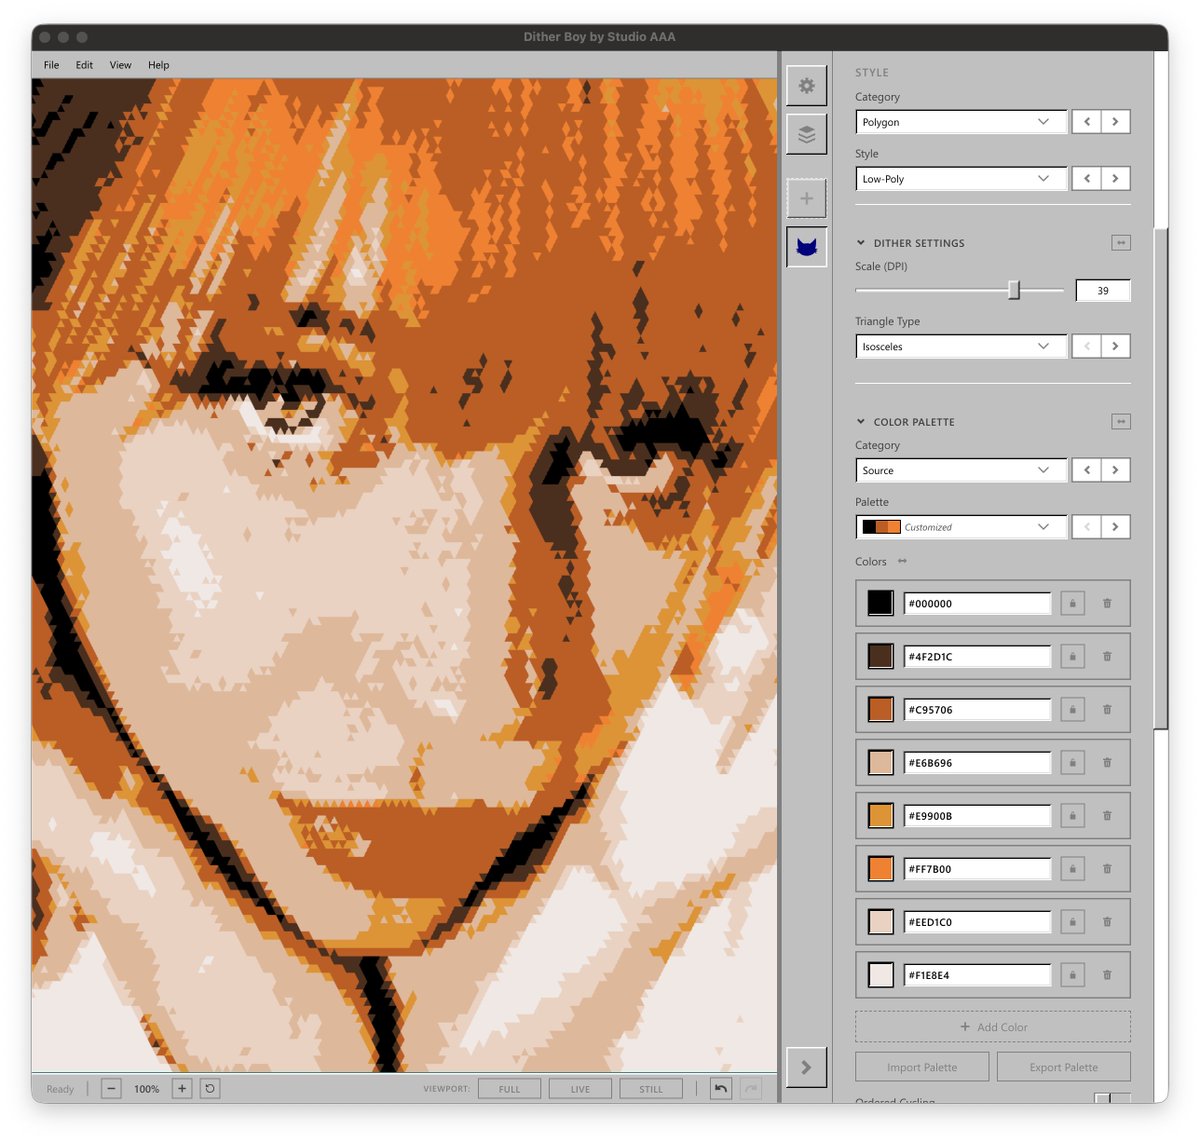Viewport: 1200px width, 1142px height.
Task: Open the Low-Poly style dropdown
Action: click(961, 179)
